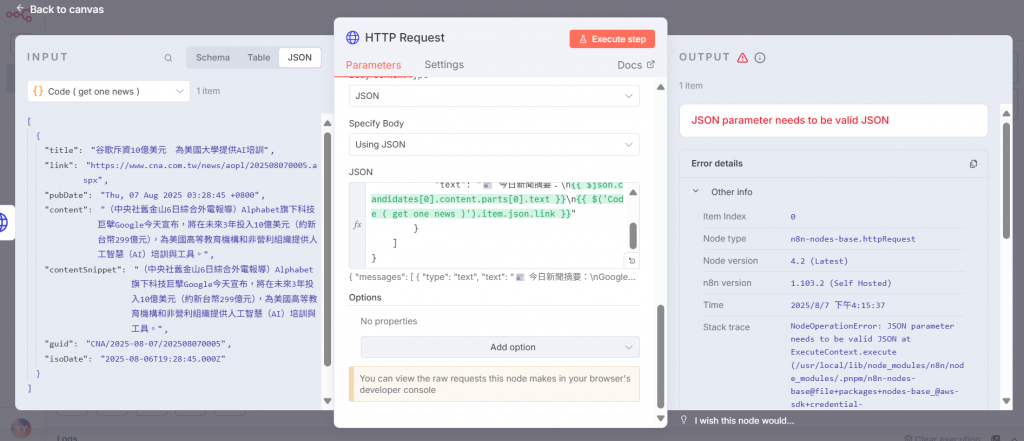
Task: Click the lightbulb icon by the I wish this node text
Action: pos(684,420)
